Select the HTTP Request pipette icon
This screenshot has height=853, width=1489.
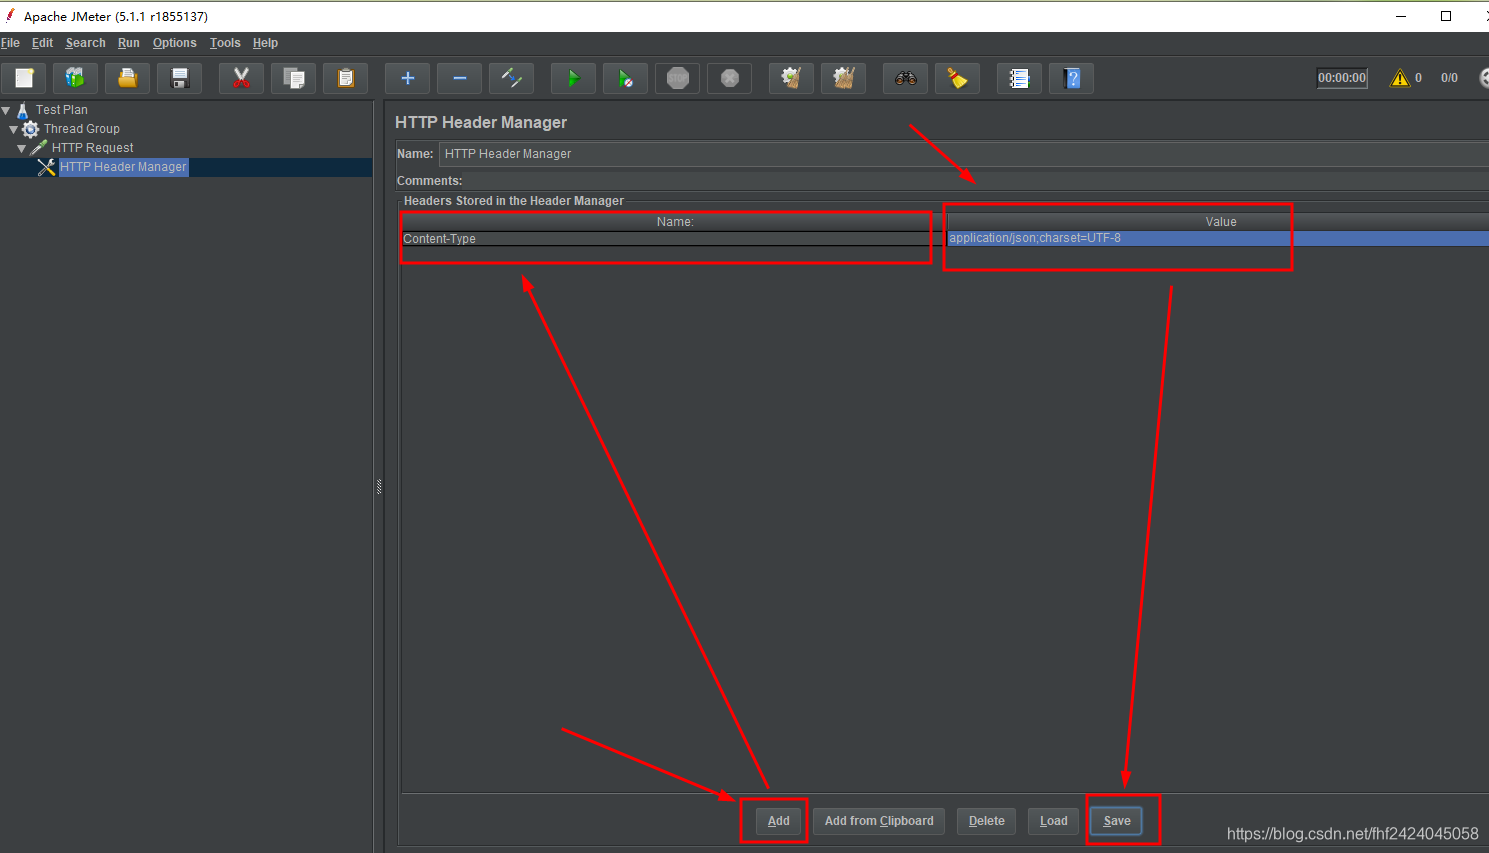39,148
